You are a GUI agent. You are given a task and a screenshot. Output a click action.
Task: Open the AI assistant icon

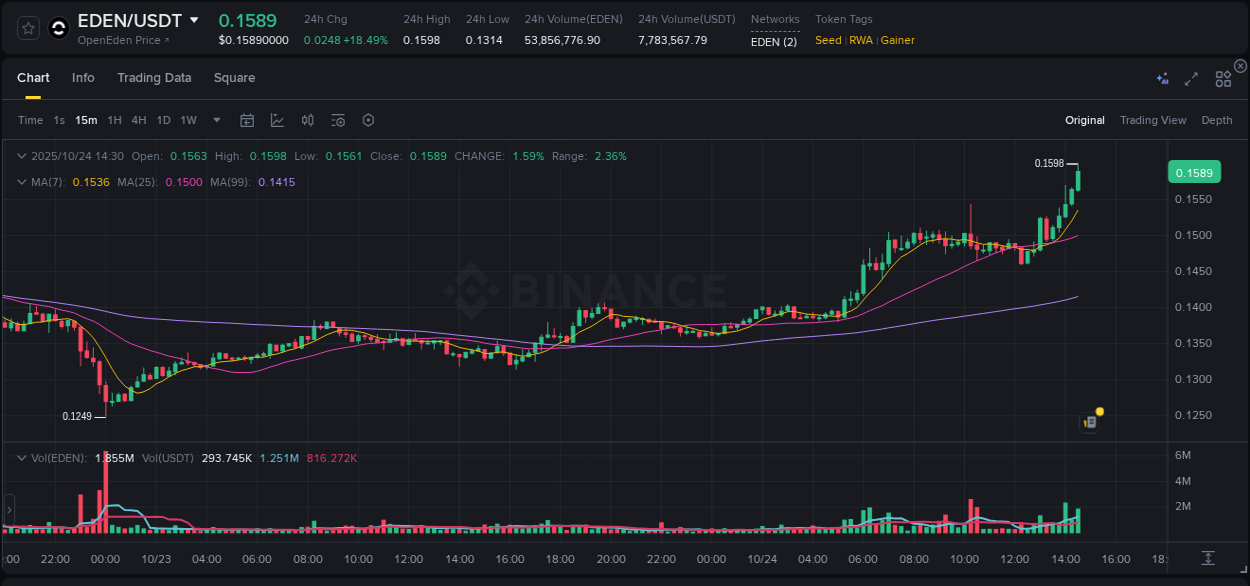(x=1162, y=78)
